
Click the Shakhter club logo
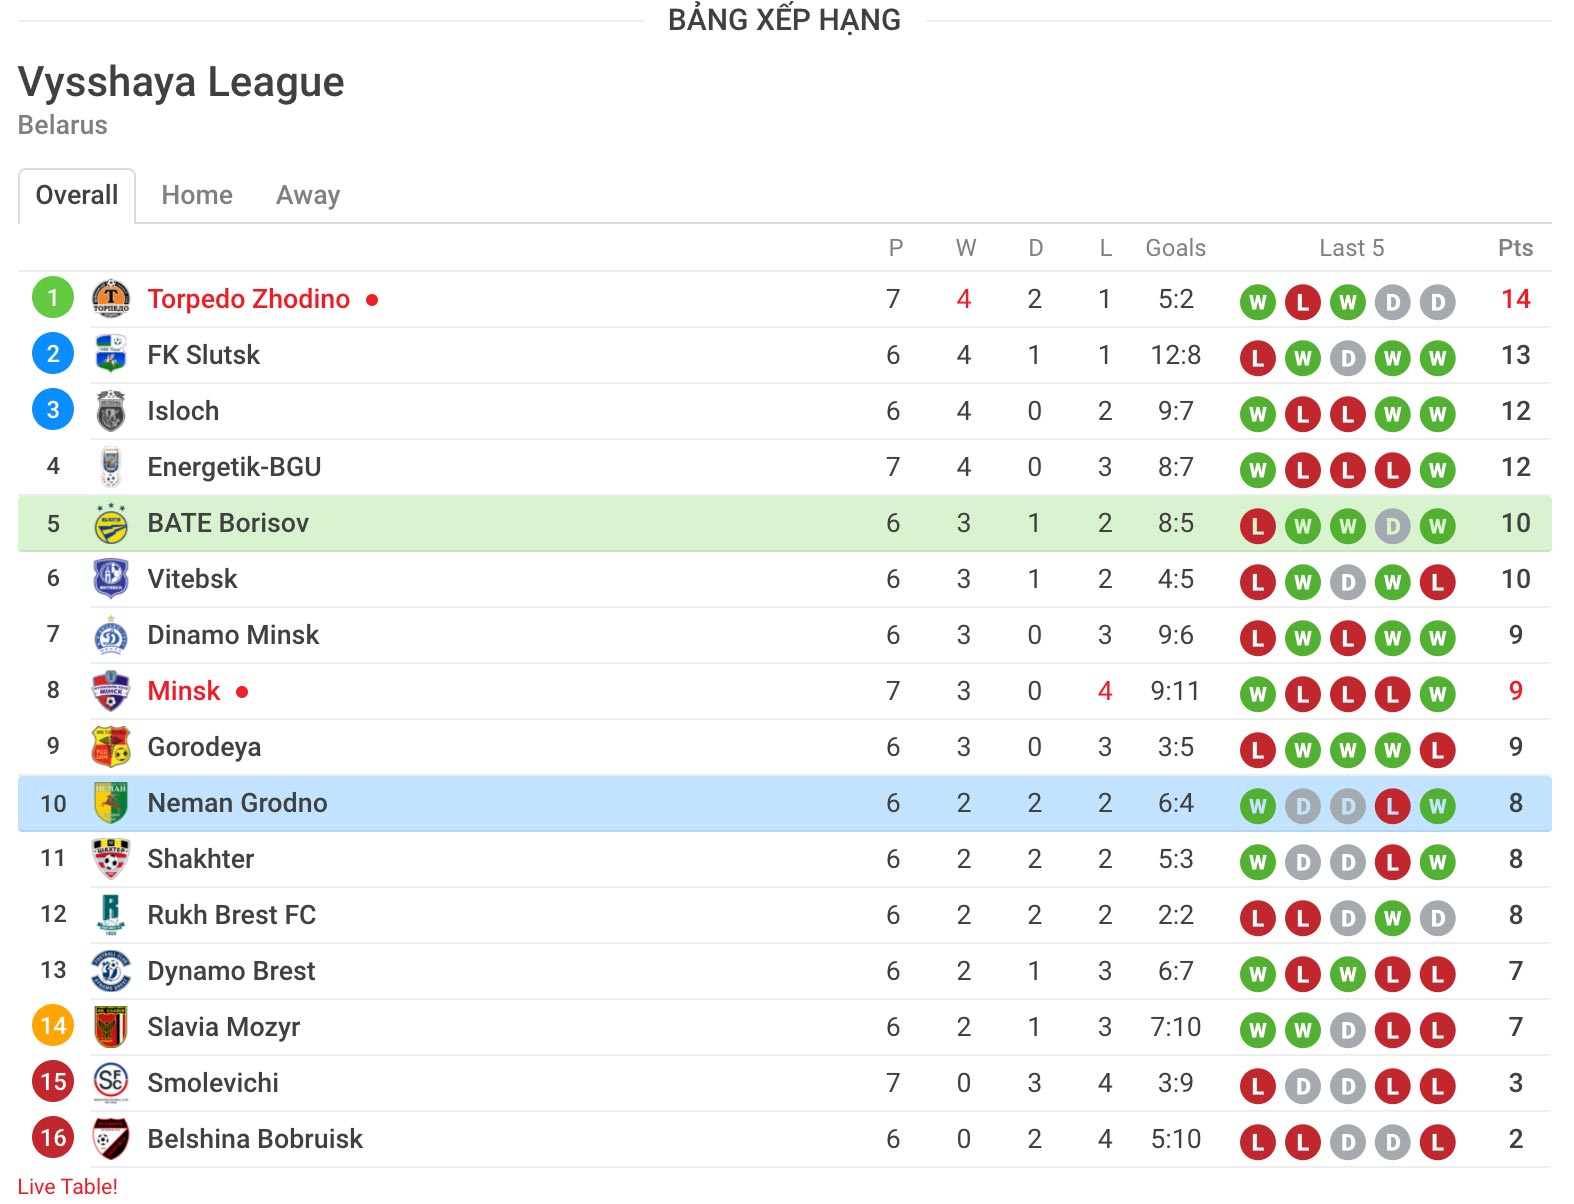111,858
